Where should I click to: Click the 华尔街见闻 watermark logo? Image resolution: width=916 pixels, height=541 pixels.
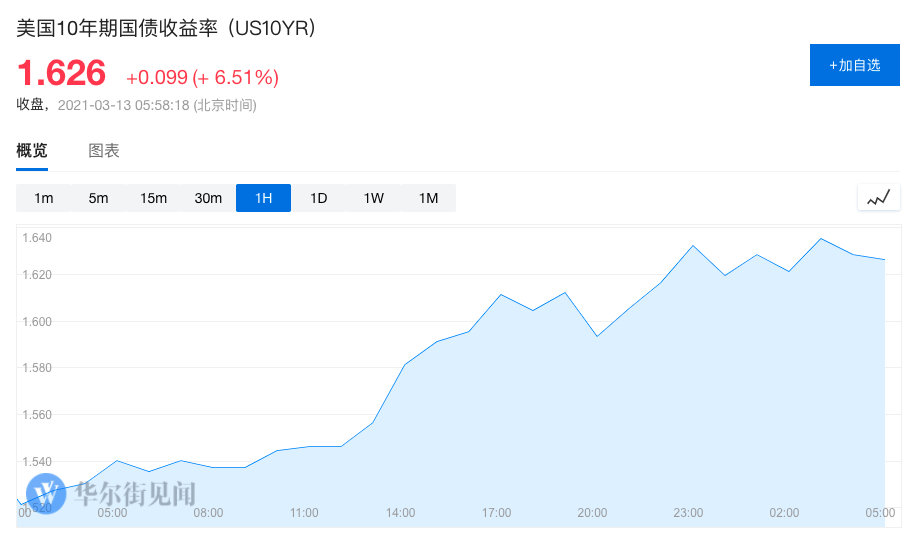(112, 493)
